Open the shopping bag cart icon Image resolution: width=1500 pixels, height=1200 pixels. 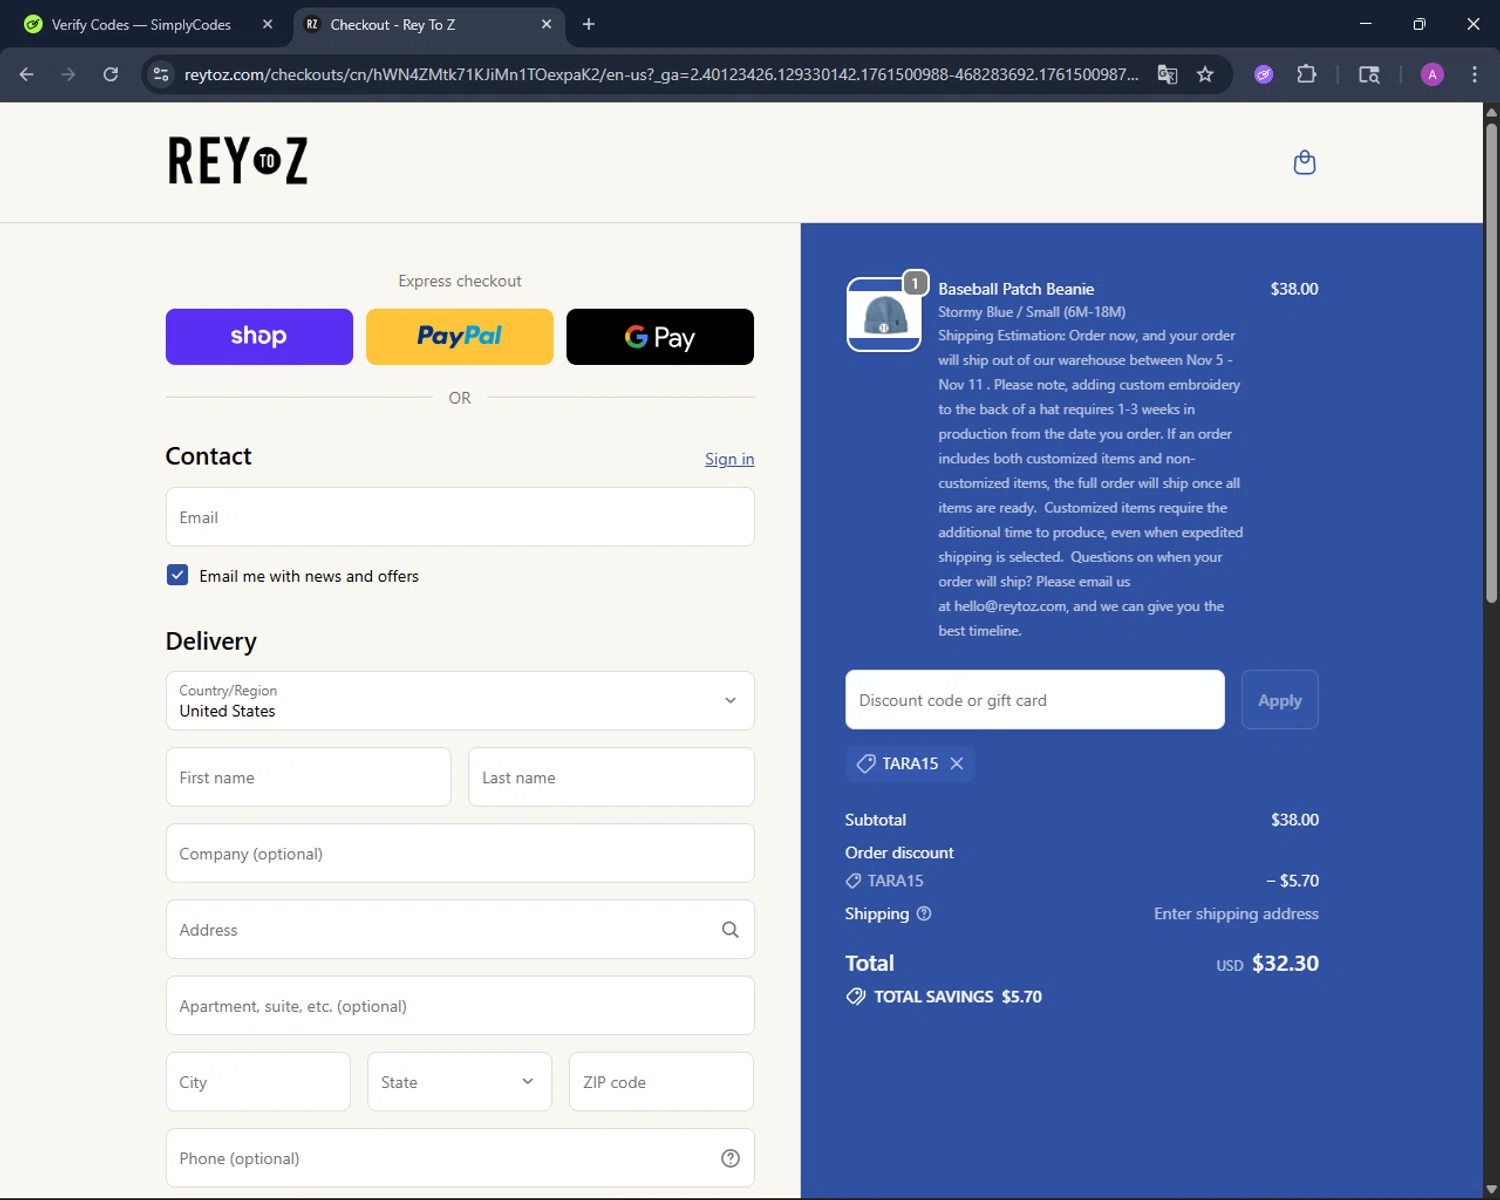click(x=1304, y=162)
